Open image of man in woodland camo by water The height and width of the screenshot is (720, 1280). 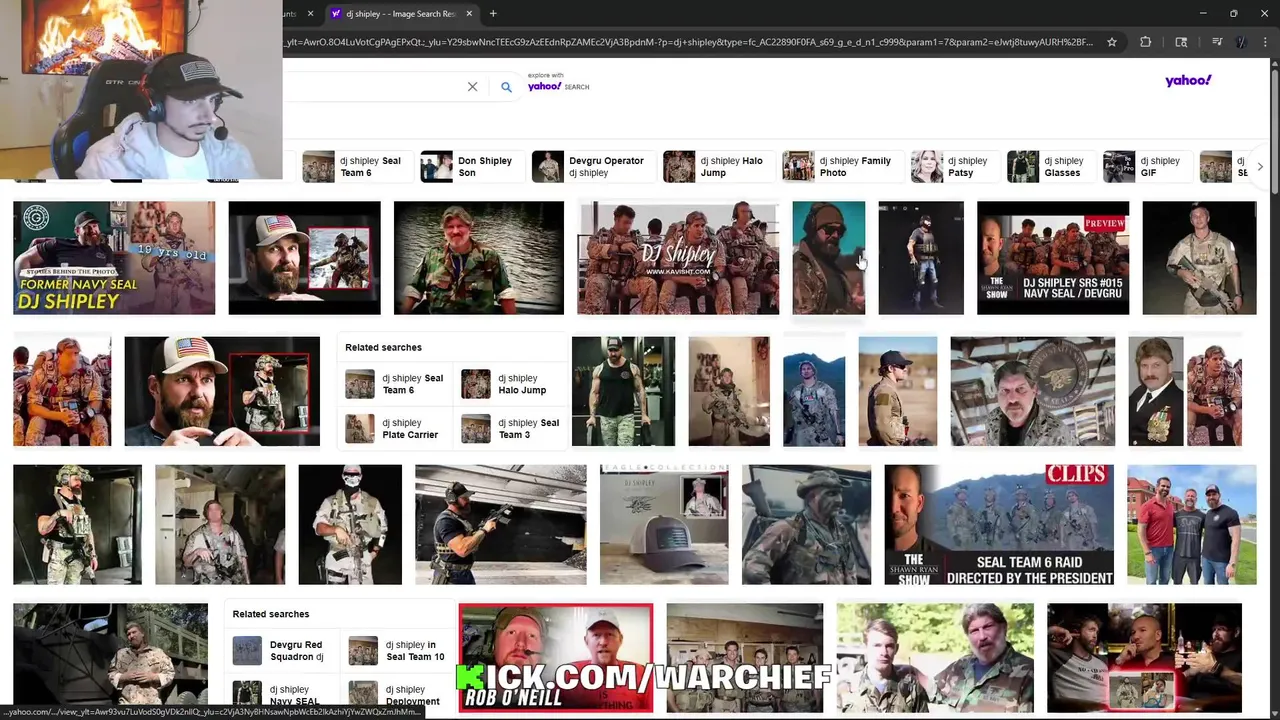pos(479,258)
